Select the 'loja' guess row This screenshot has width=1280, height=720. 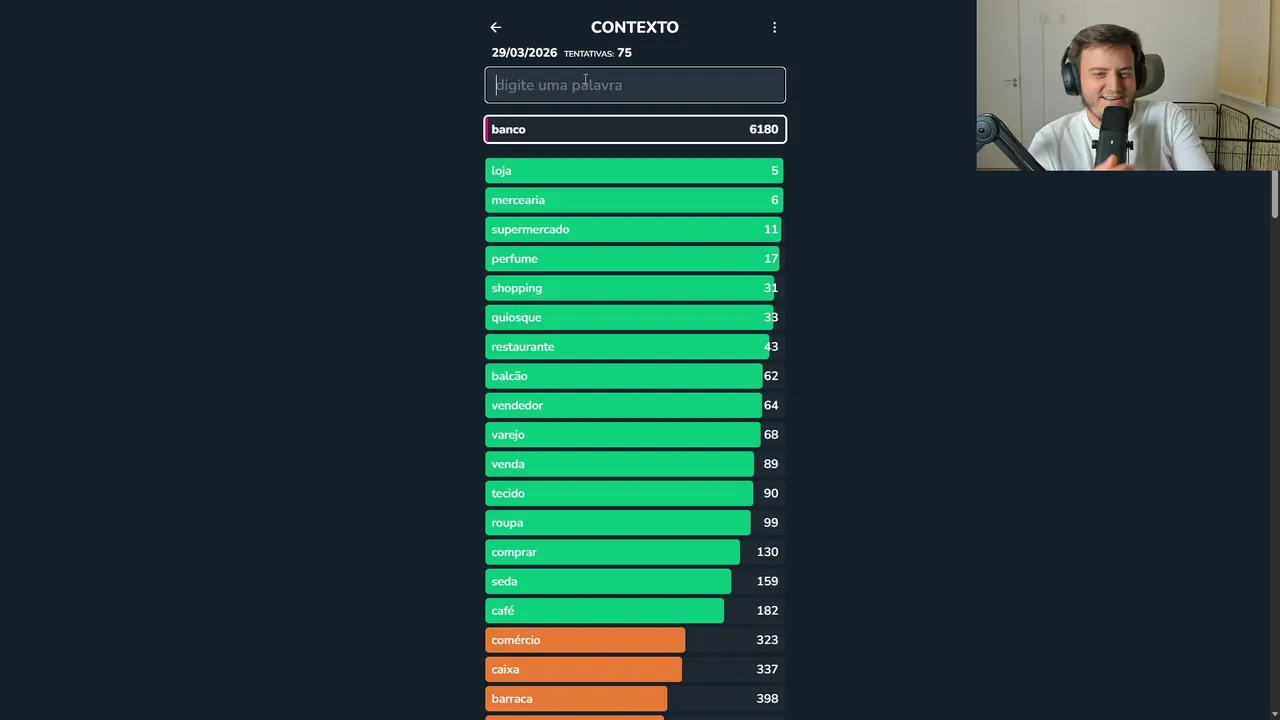[x=635, y=171]
